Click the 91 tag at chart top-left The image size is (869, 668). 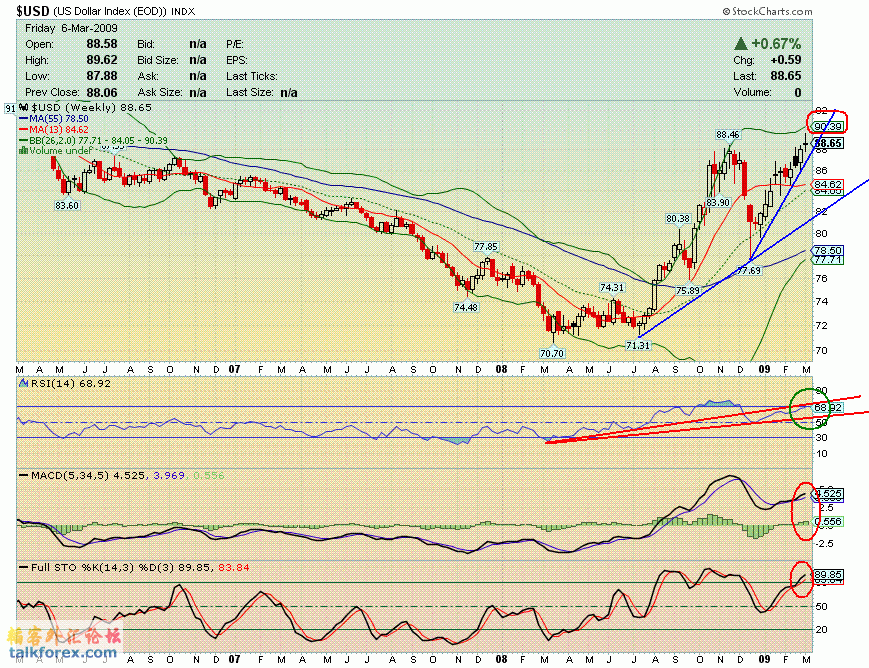pyautogui.click(x=11, y=109)
